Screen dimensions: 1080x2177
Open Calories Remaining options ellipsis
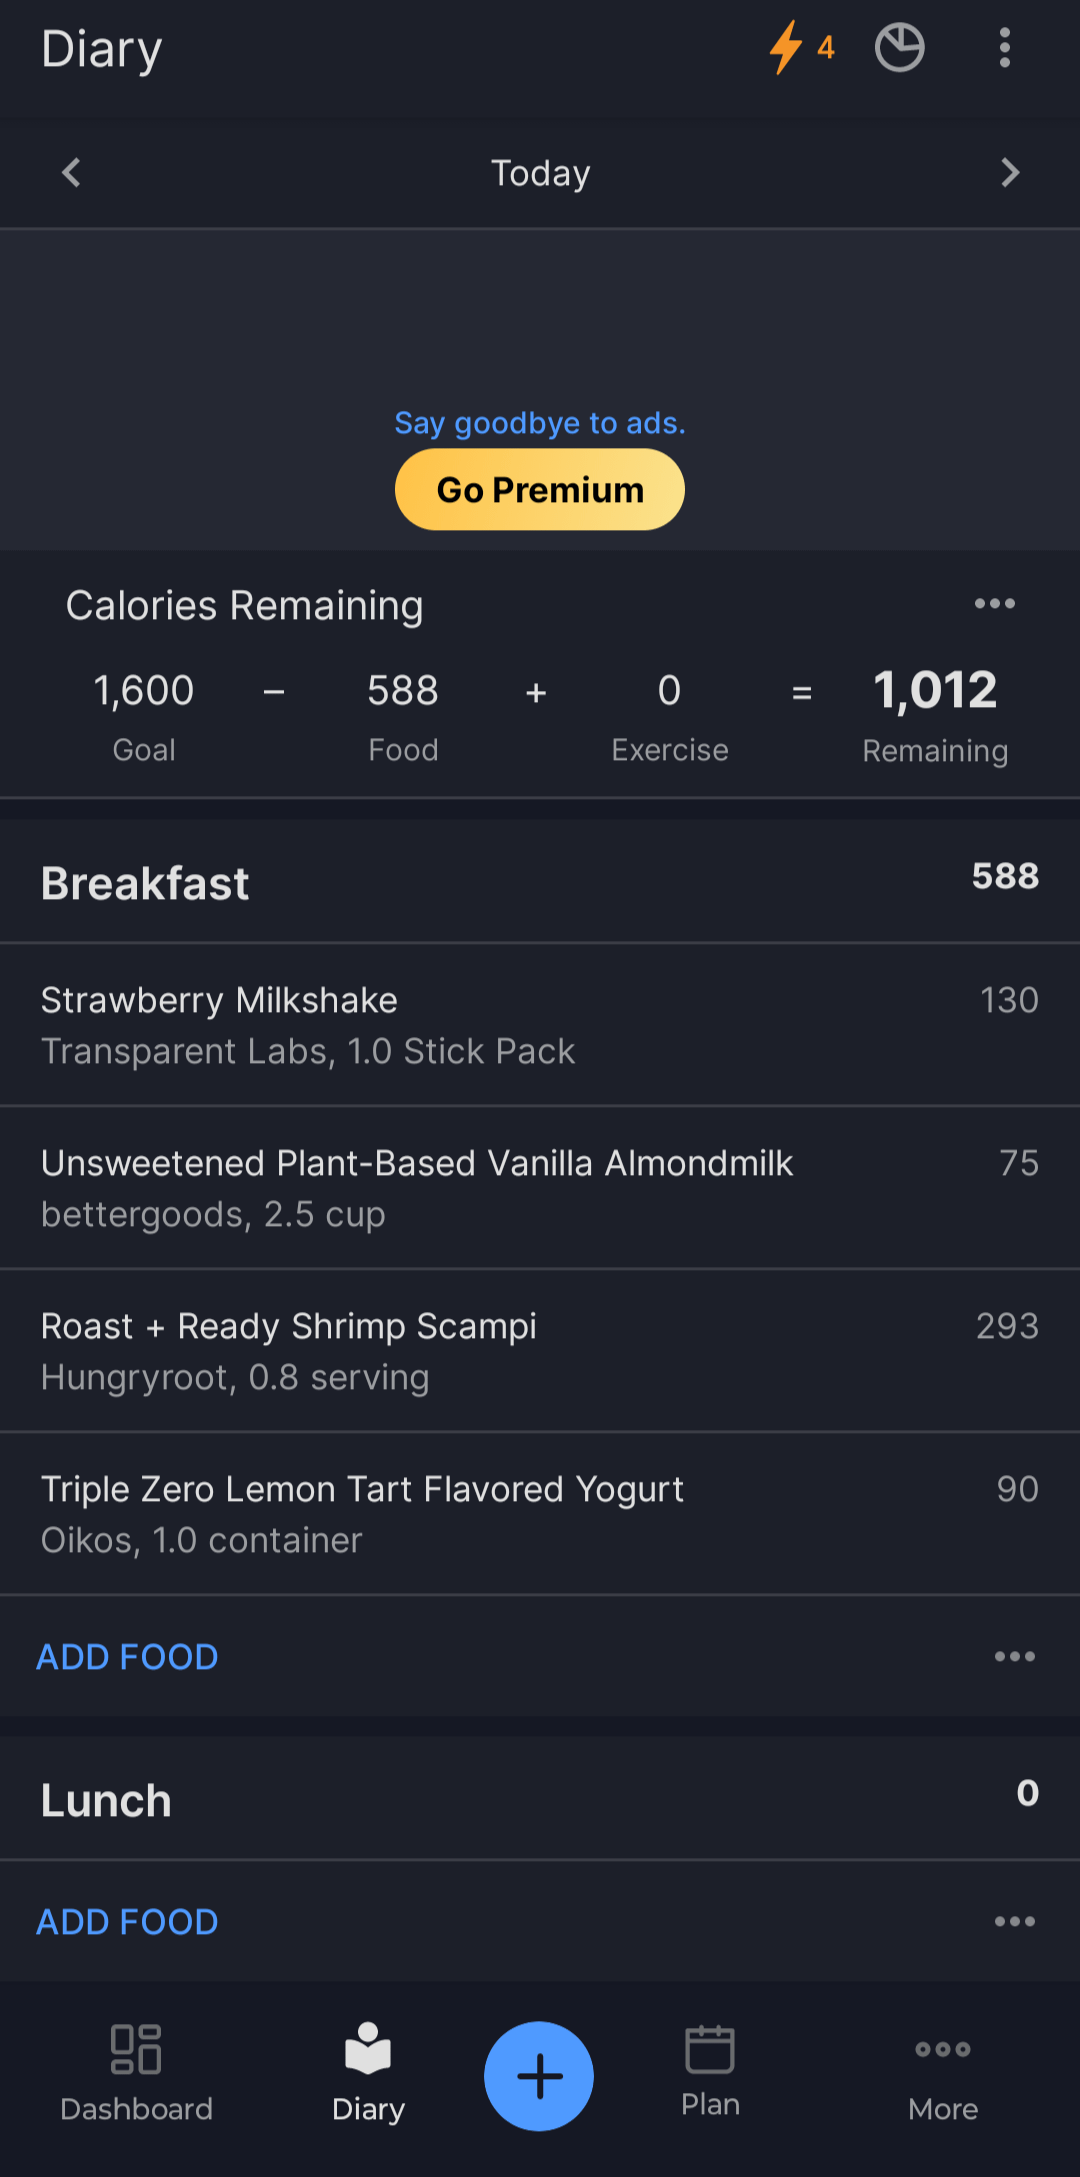click(994, 604)
